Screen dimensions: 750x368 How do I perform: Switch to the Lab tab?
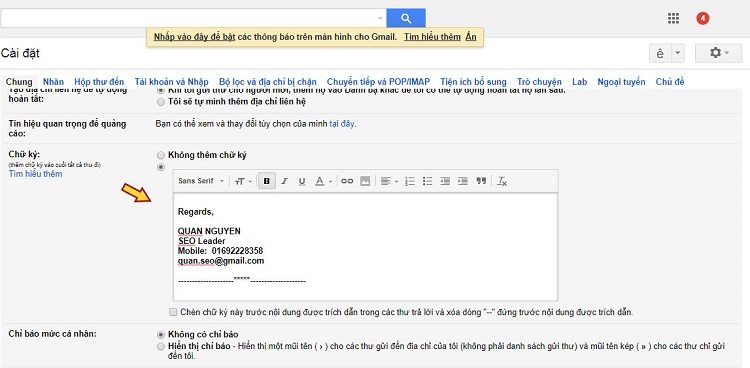click(x=579, y=82)
